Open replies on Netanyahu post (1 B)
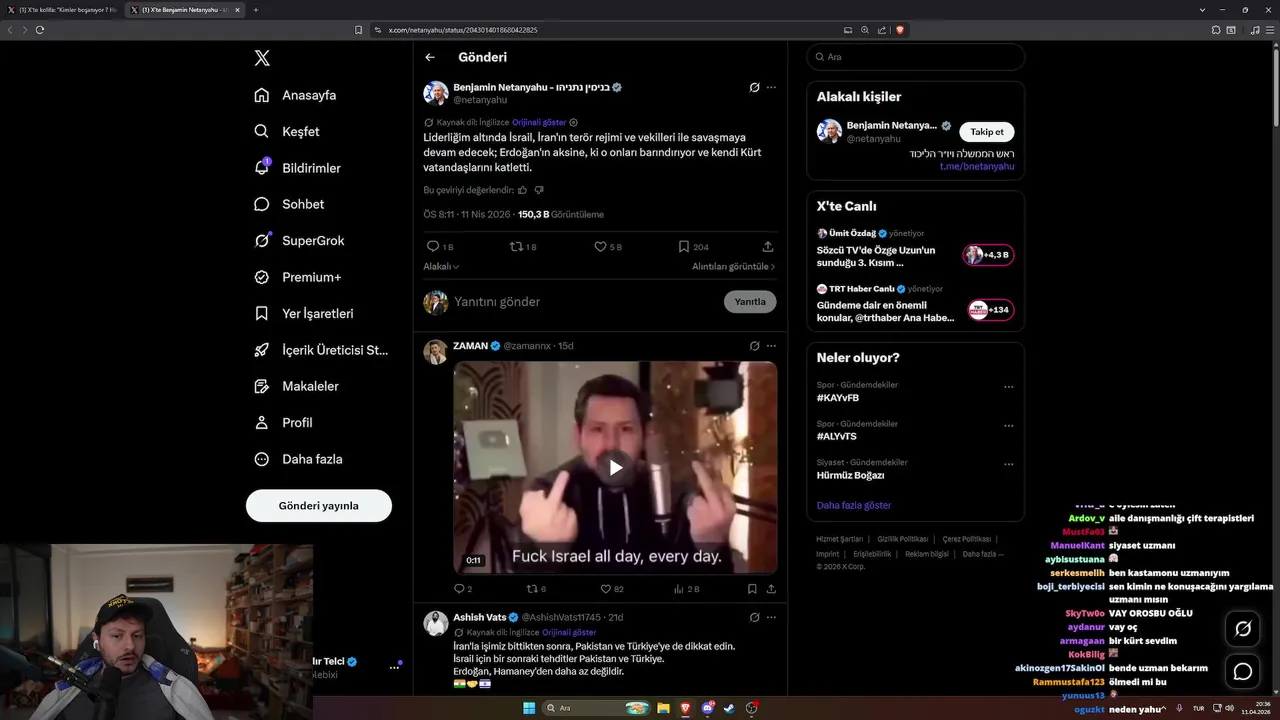 point(440,246)
